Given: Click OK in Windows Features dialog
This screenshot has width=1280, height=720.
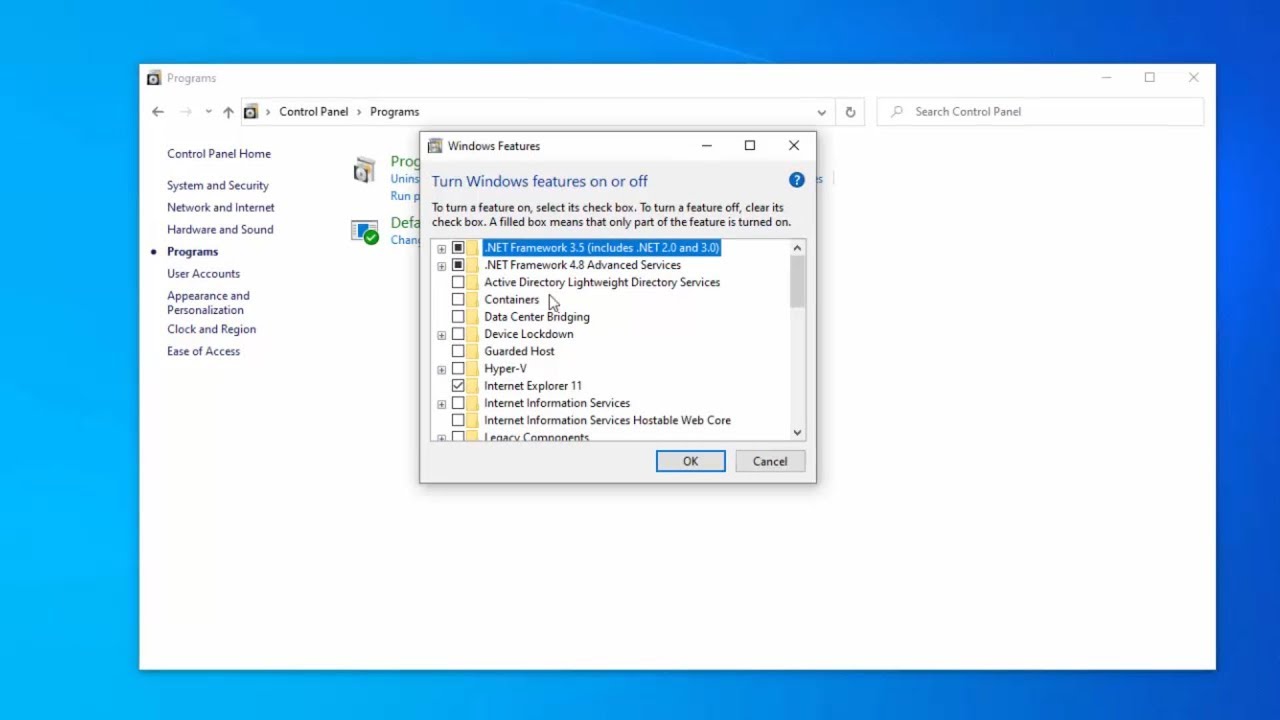Looking at the screenshot, I should [x=690, y=461].
